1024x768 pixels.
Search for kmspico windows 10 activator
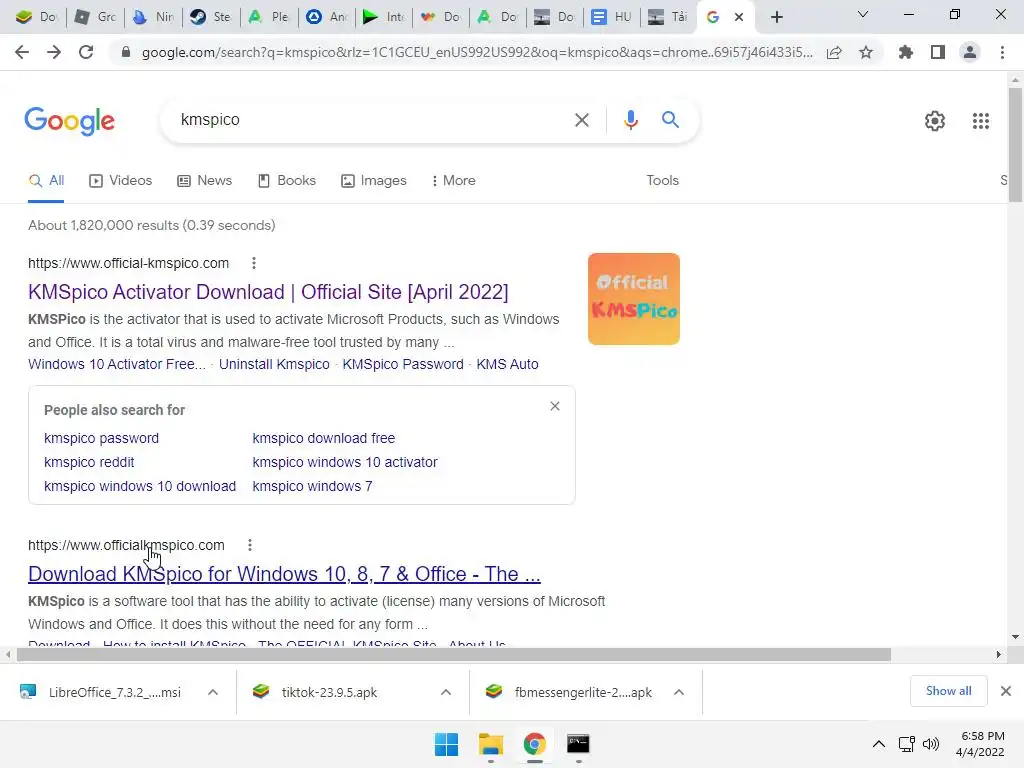(x=345, y=462)
